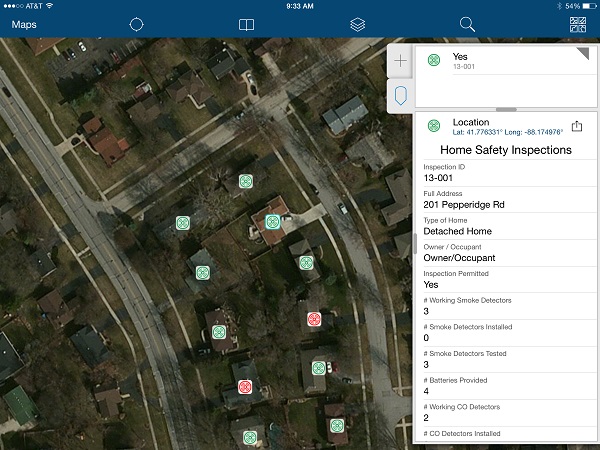Tap the bottom-most green inspection marker
Viewport: 600px width, 450px height.
(250, 437)
